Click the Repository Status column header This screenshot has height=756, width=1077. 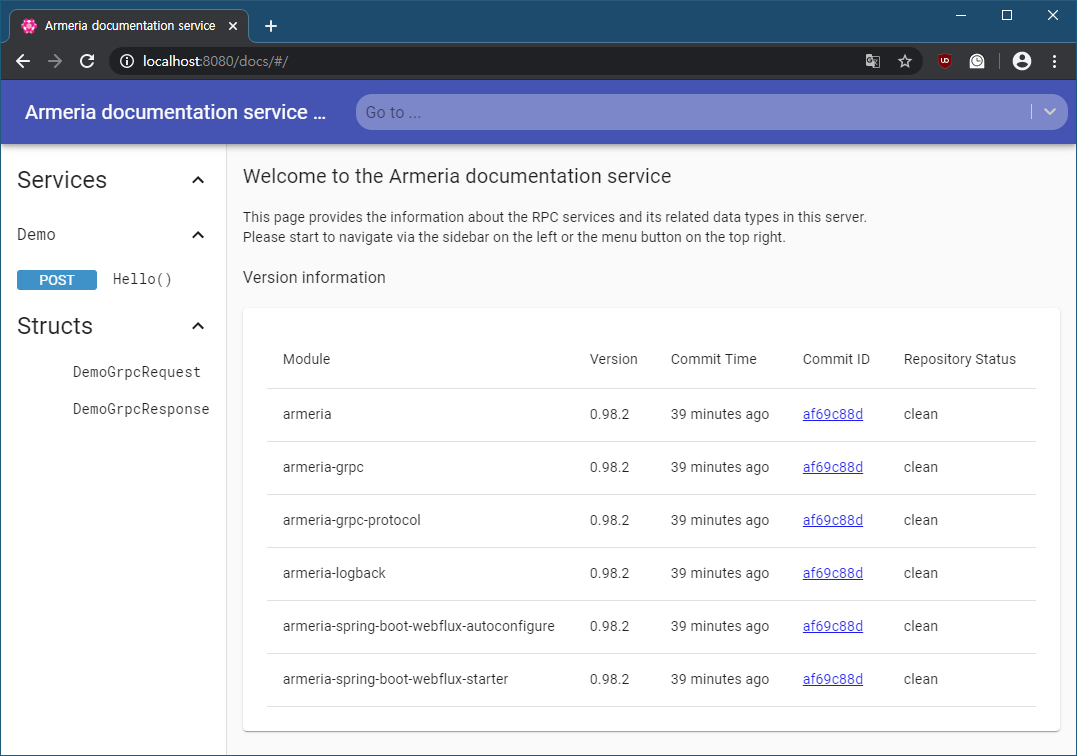pyautogui.click(x=960, y=359)
